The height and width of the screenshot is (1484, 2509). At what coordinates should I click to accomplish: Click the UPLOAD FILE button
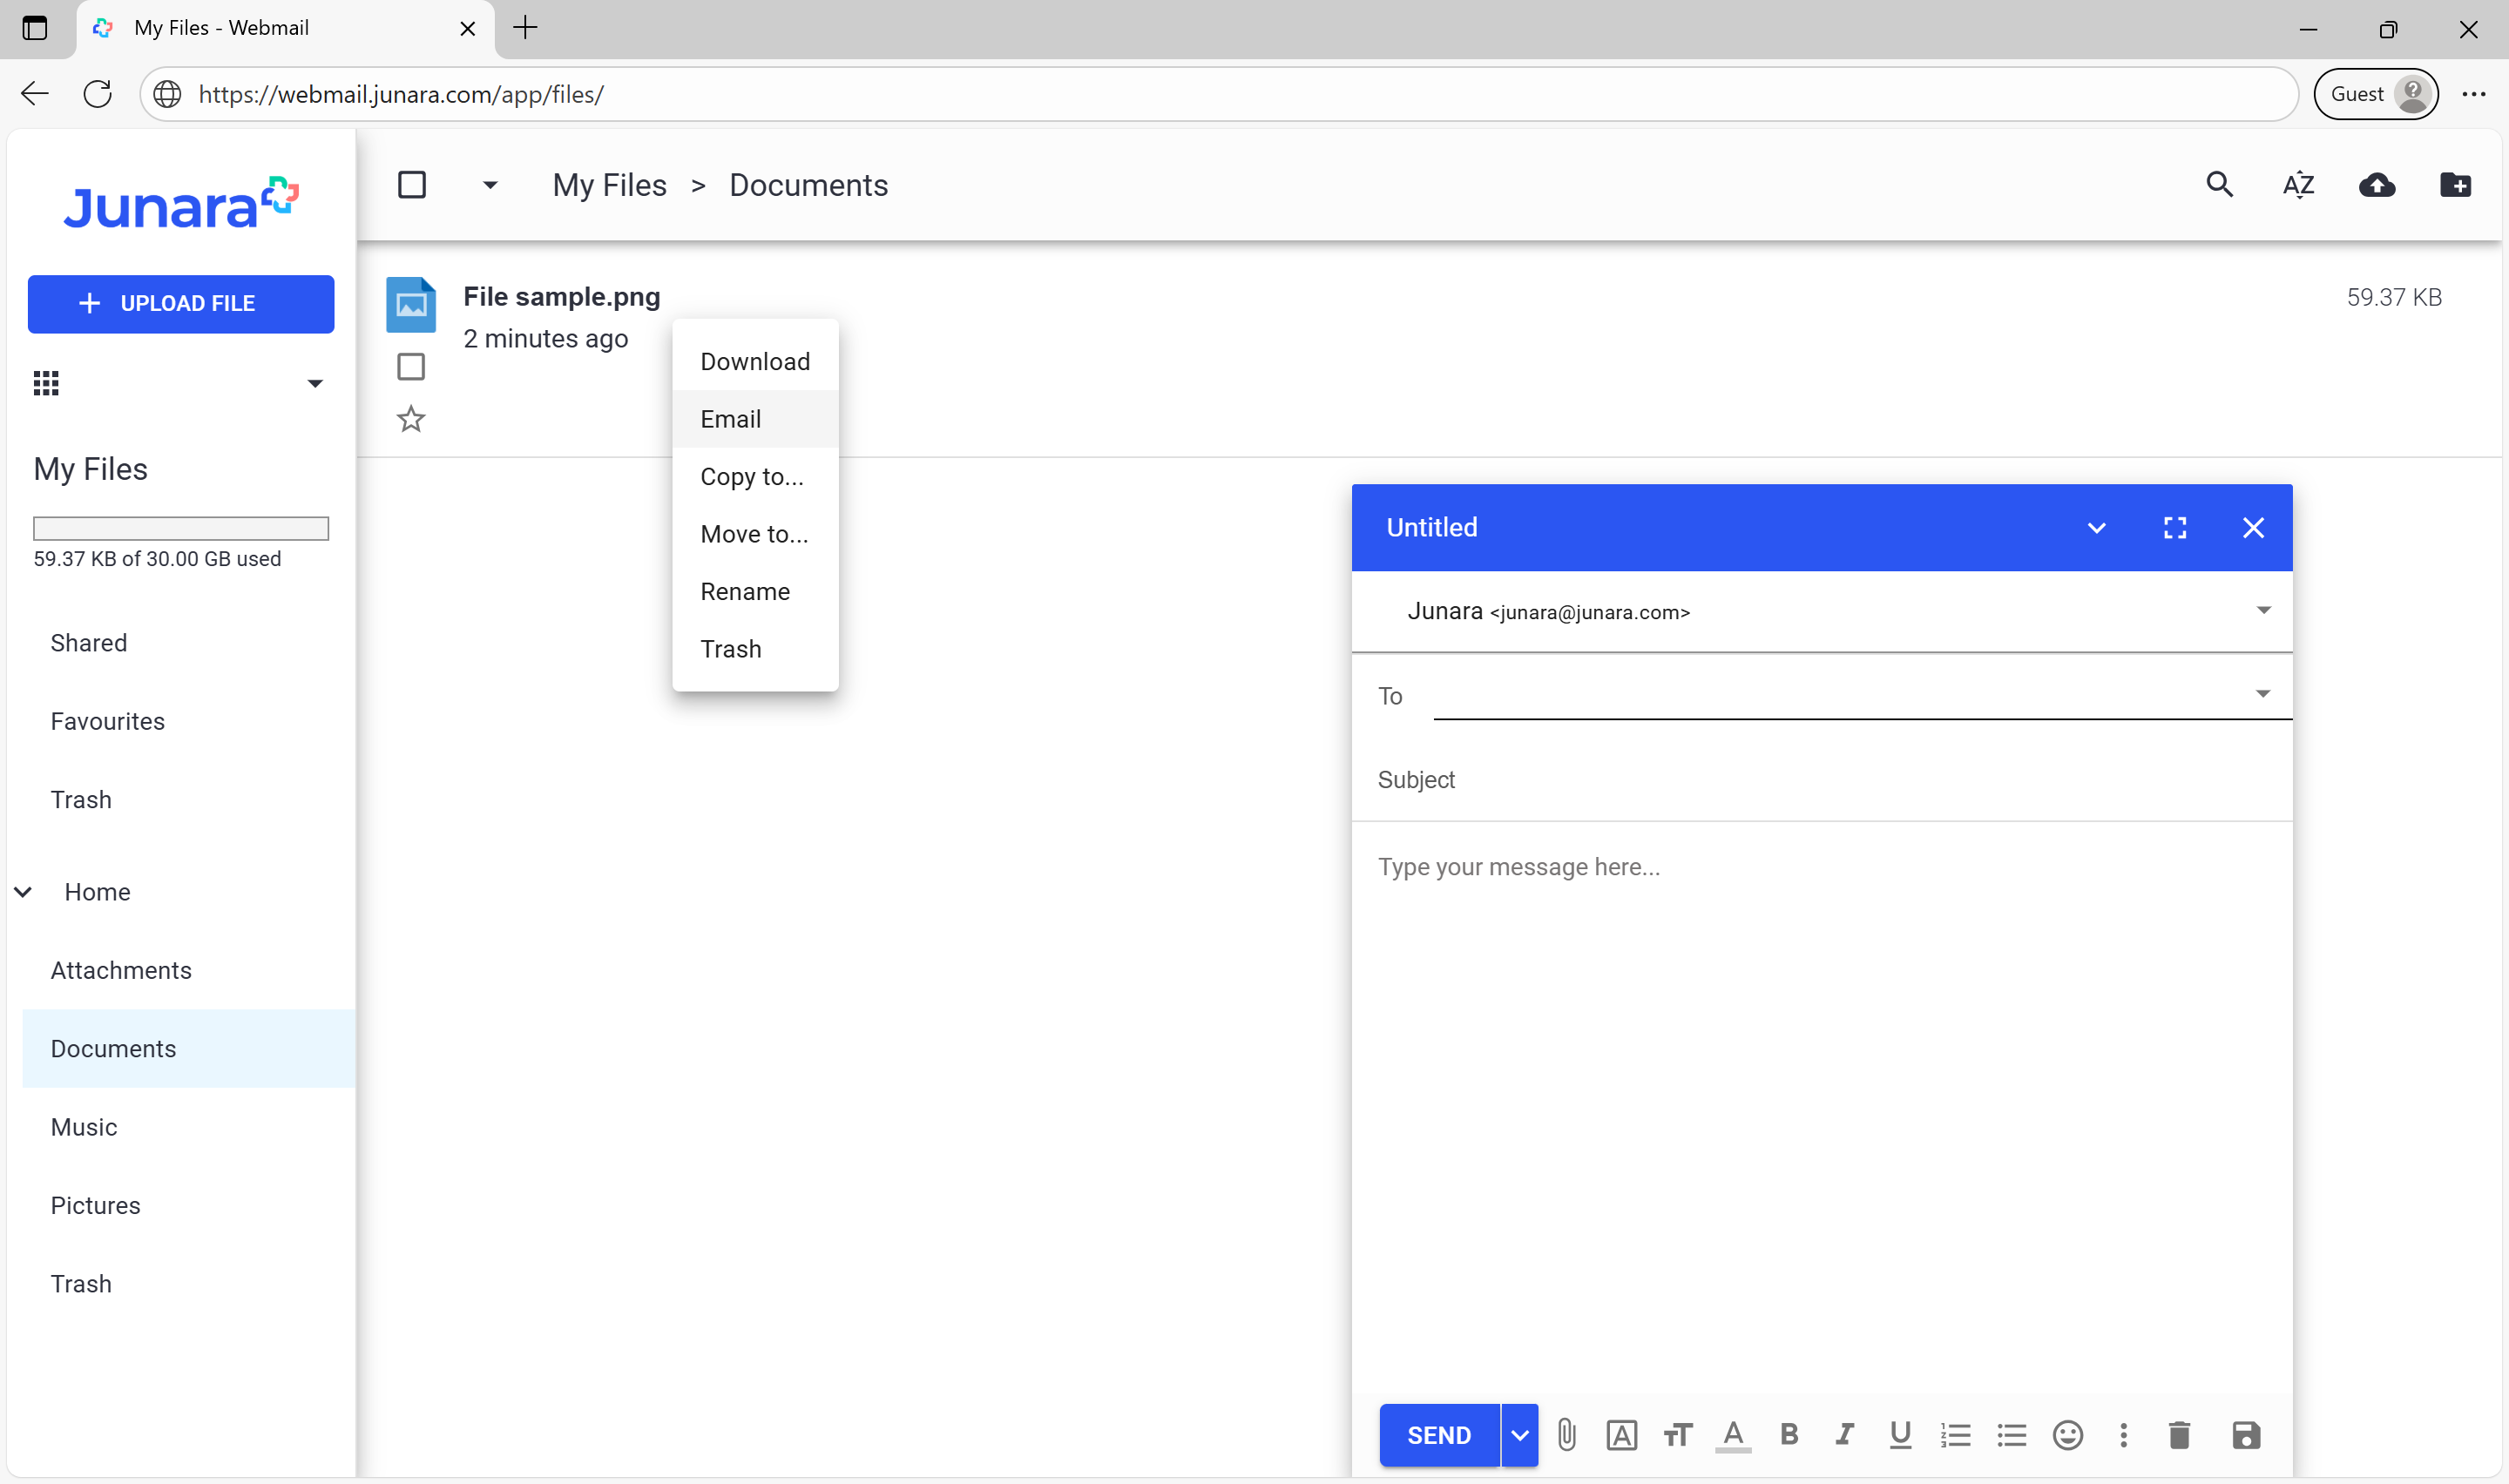(x=181, y=304)
